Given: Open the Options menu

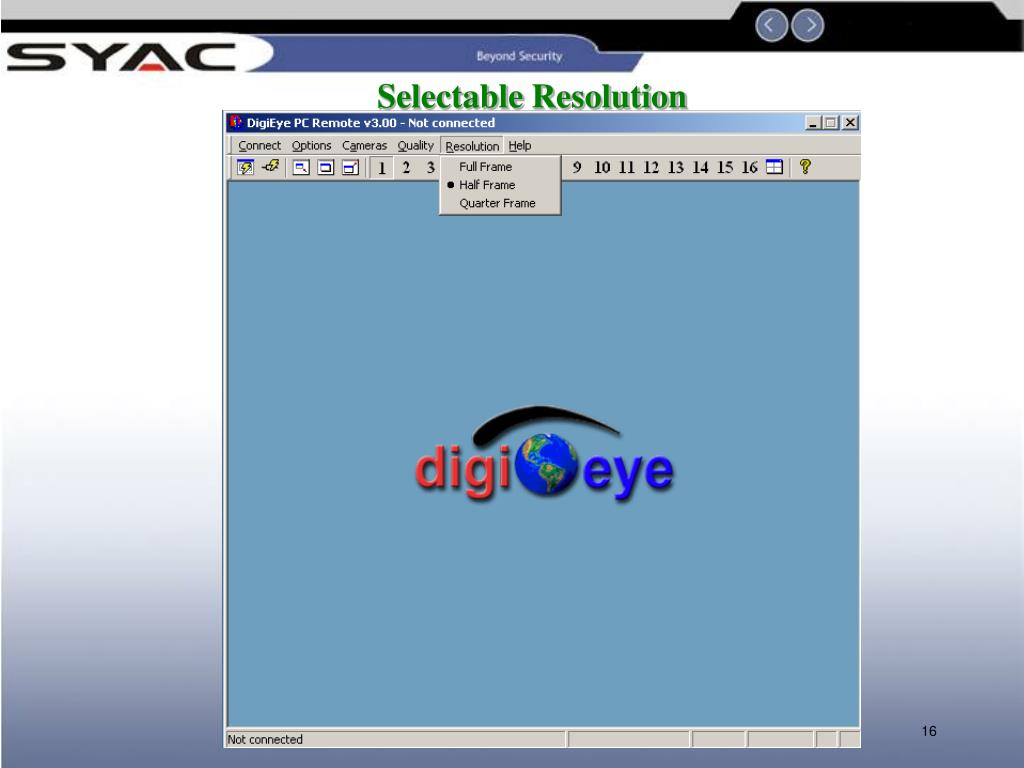Looking at the screenshot, I should coord(312,146).
